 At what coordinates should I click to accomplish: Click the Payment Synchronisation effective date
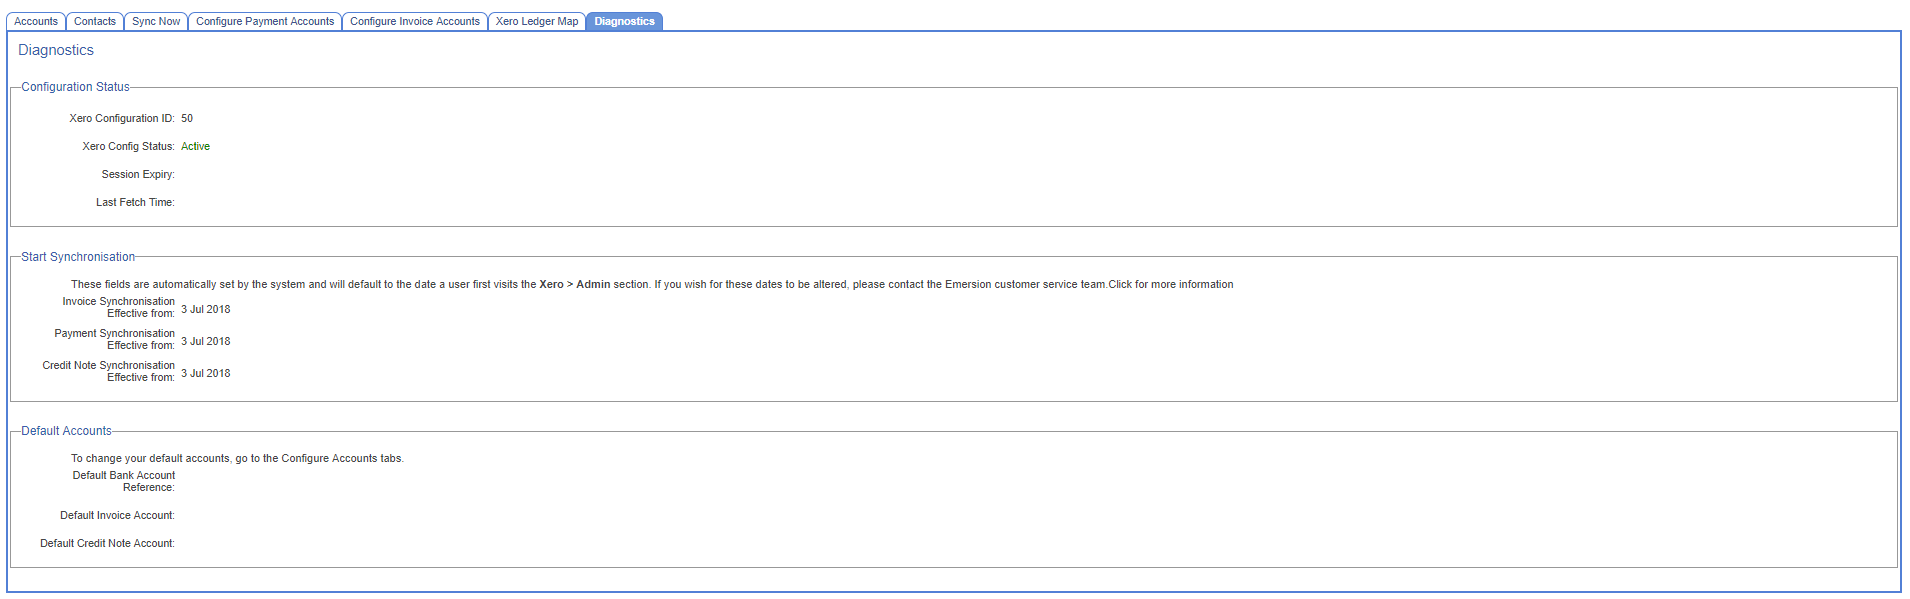206,341
